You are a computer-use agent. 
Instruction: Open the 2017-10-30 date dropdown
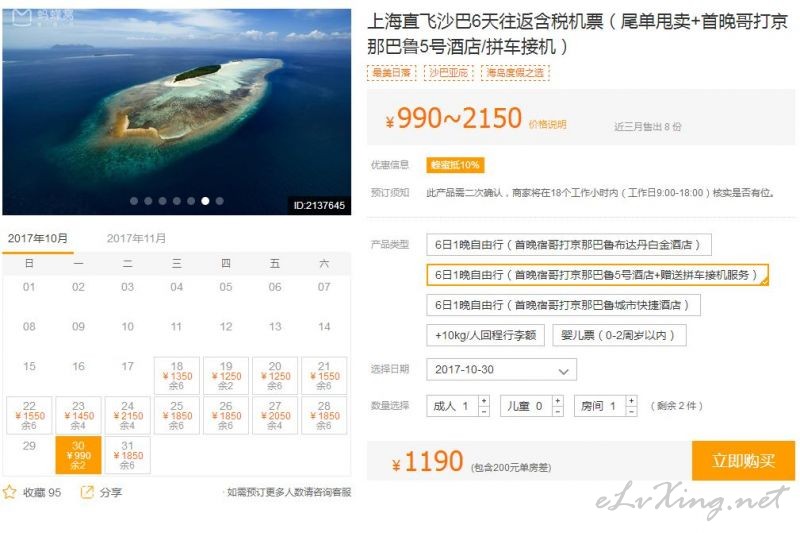pyautogui.click(x=502, y=369)
